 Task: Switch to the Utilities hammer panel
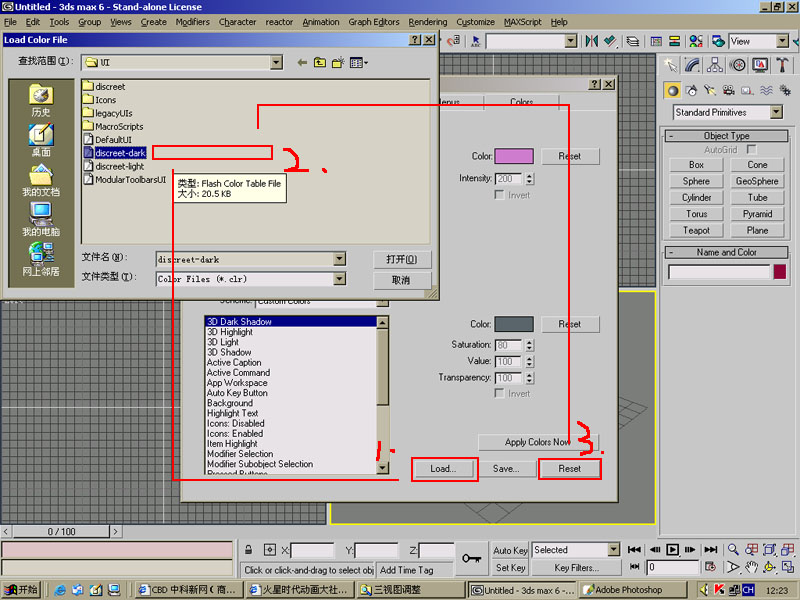click(782, 65)
